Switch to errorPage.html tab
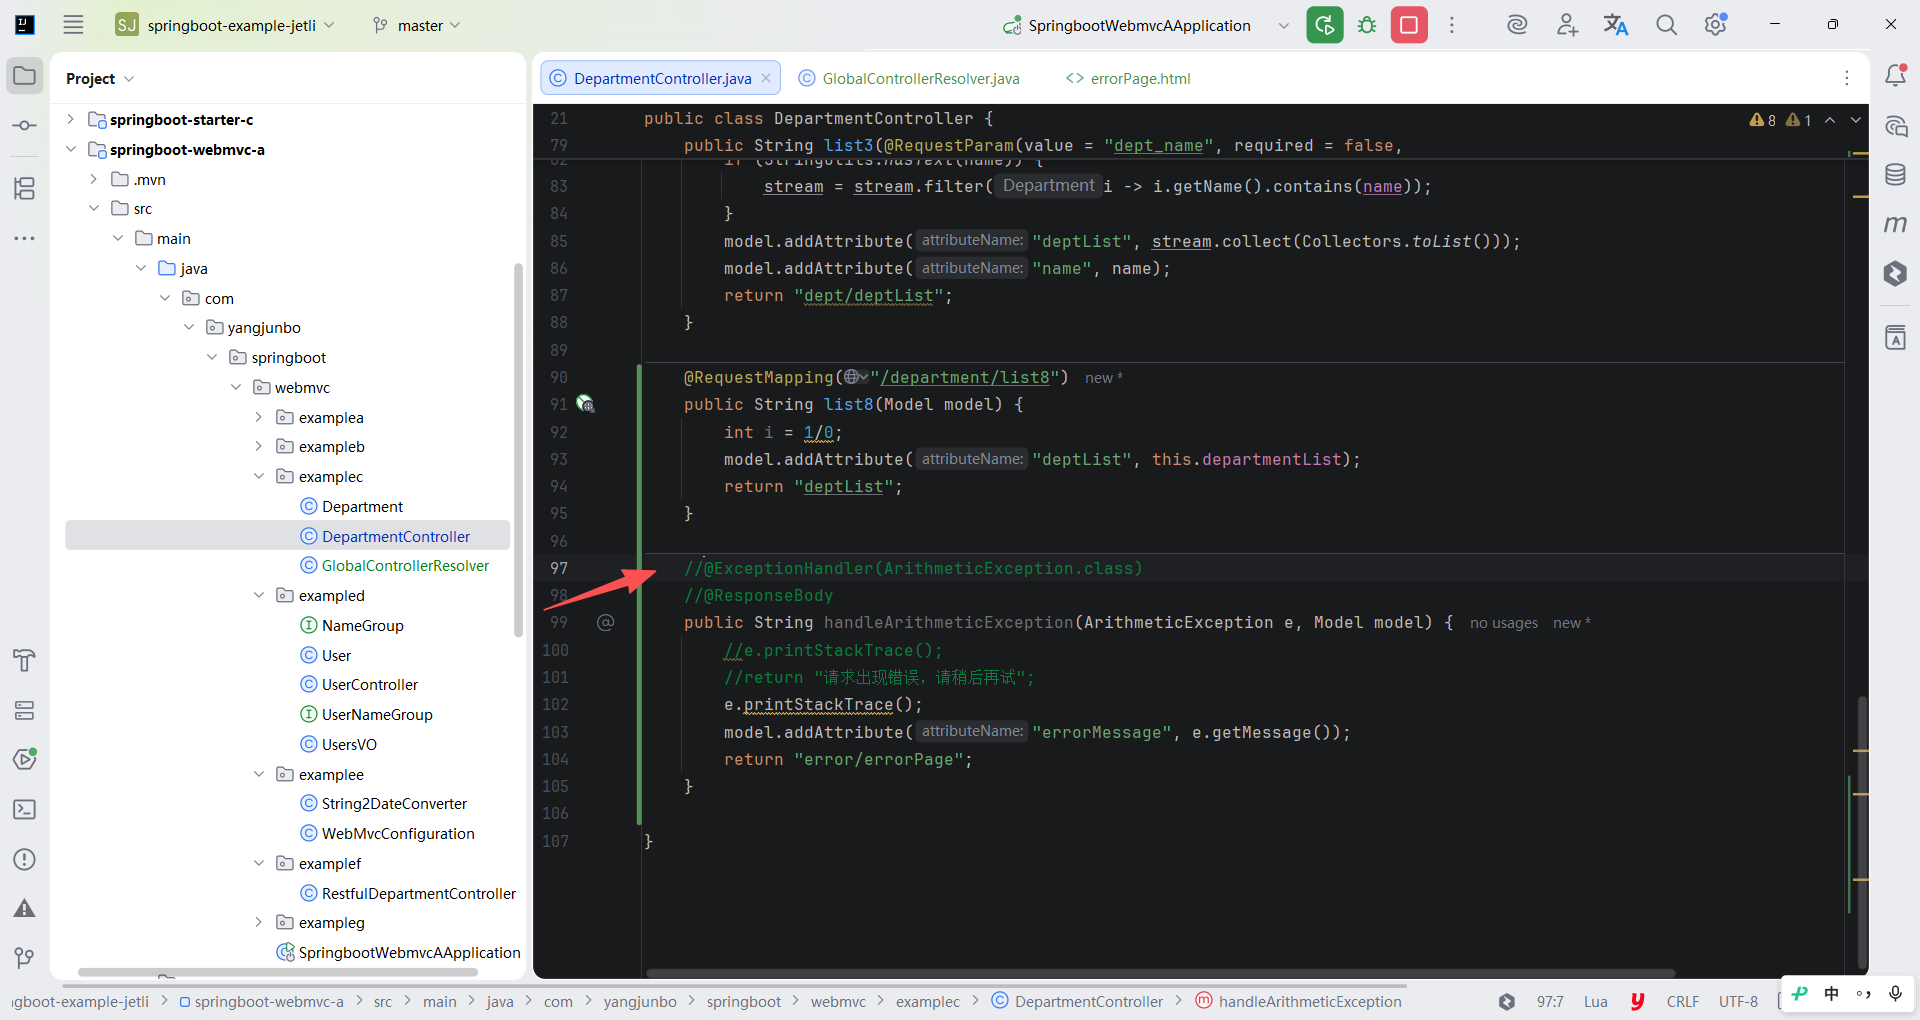Screen dimensions: 1920x1020 click(x=1128, y=78)
